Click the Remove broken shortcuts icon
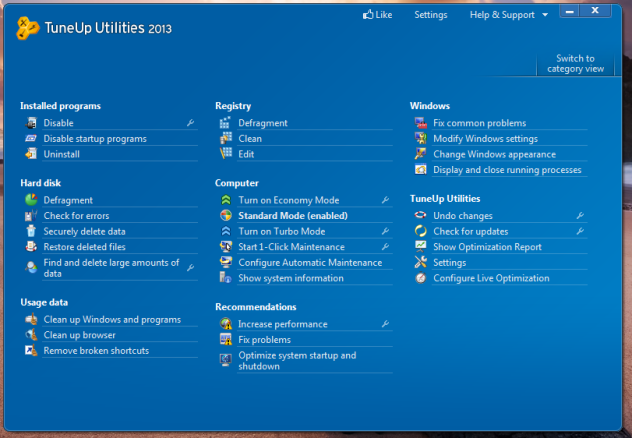 tap(31, 350)
